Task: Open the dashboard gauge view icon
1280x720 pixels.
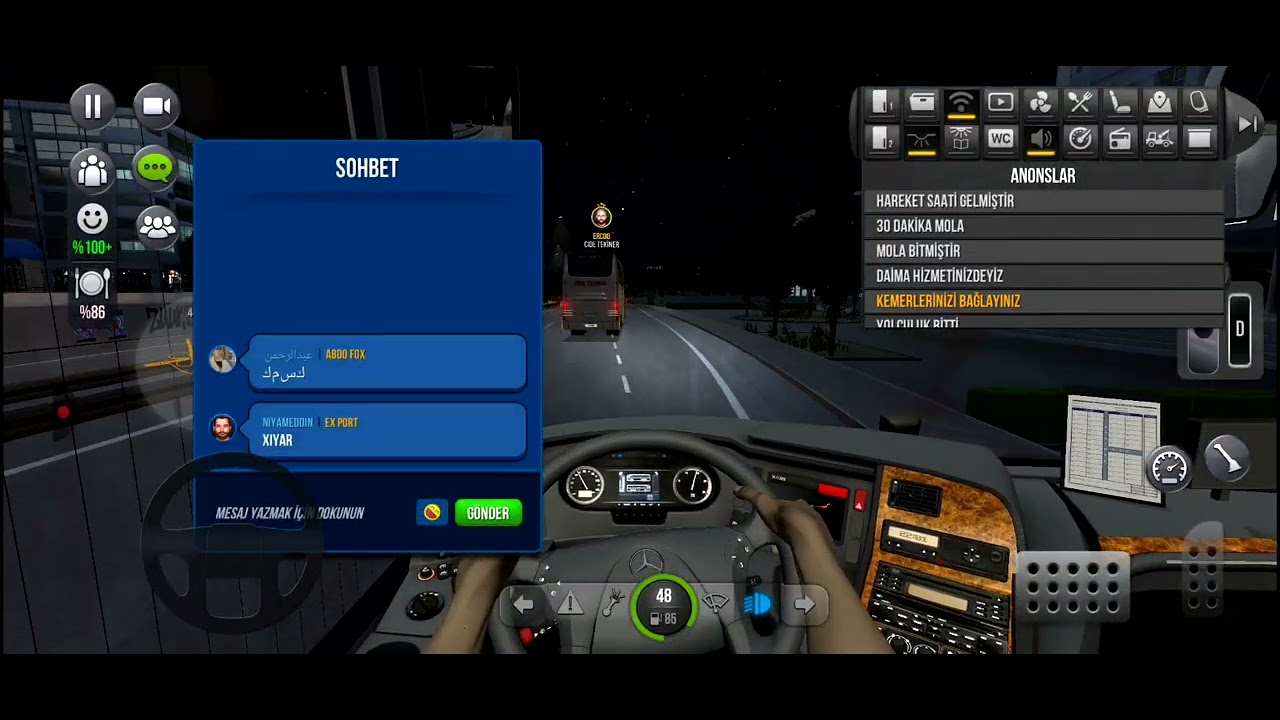Action: tap(1169, 467)
